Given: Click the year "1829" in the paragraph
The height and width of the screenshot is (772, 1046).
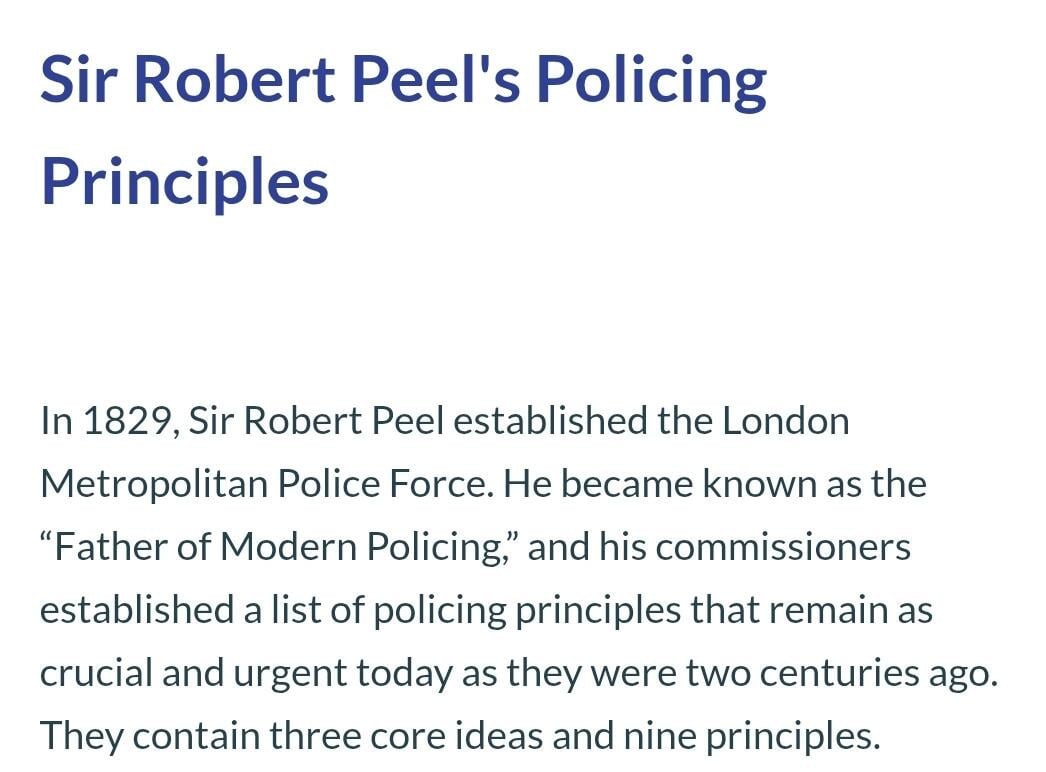Looking at the screenshot, I should (x=127, y=422).
